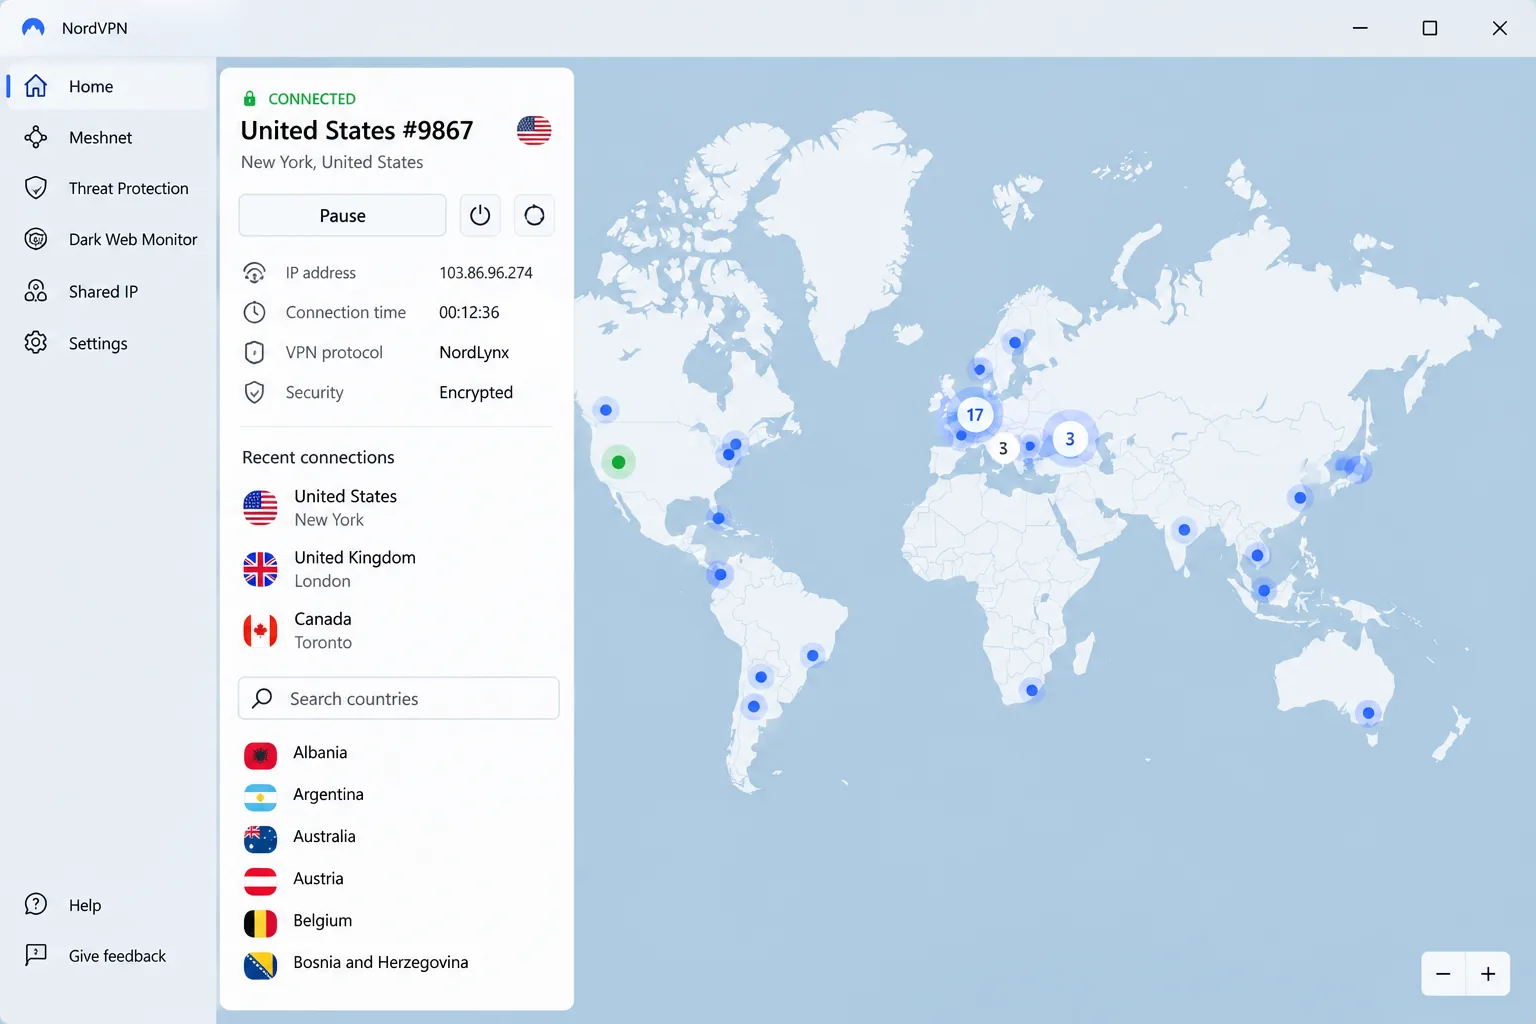The image size is (1536, 1024).
Task: Zoom out the map with minus button
Action: pyautogui.click(x=1443, y=974)
